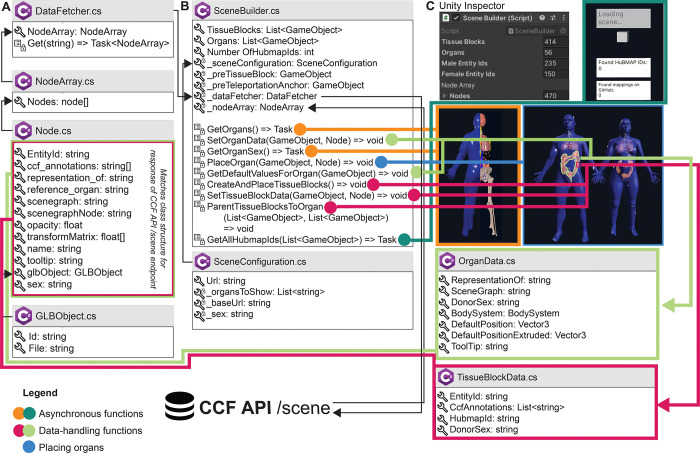The height and width of the screenshot is (453, 700).
Task: Click the method icon beside Get(string) in DataFetcher
Action: [20, 43]
